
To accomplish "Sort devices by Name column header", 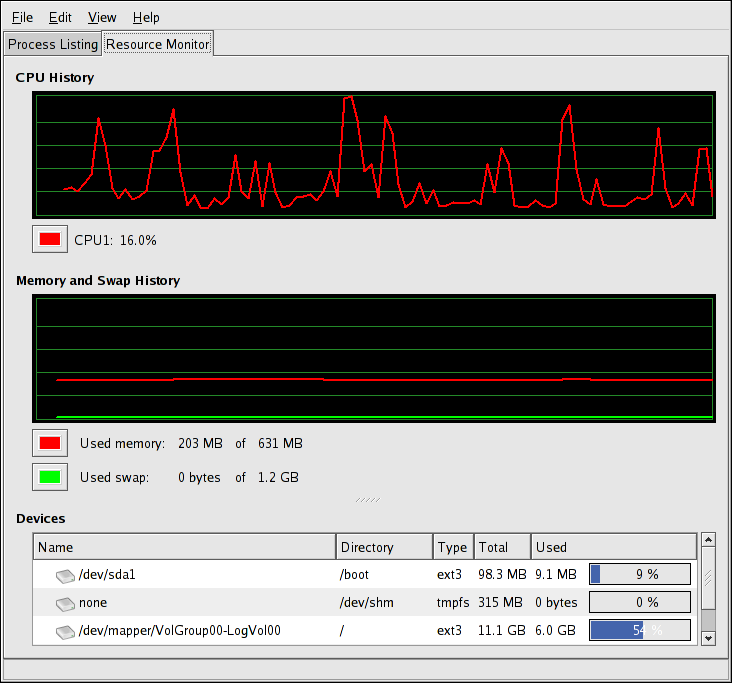I will tap(185, 547).
